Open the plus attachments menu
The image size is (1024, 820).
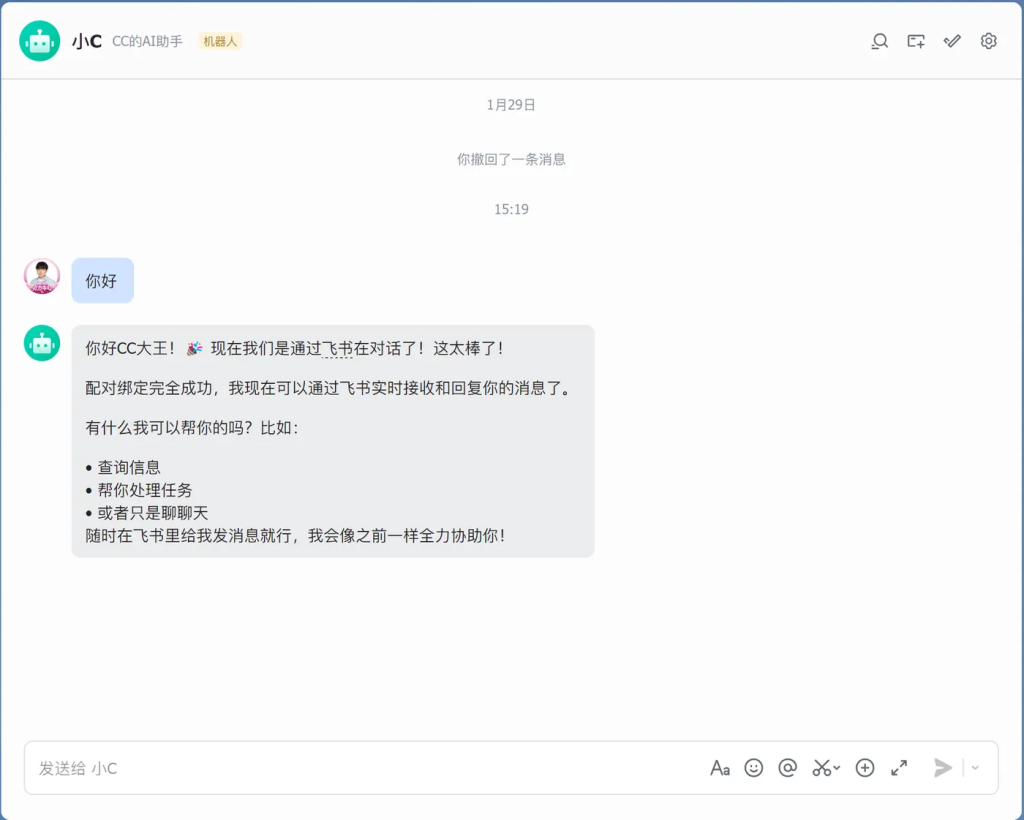click(x=865, y=768)
